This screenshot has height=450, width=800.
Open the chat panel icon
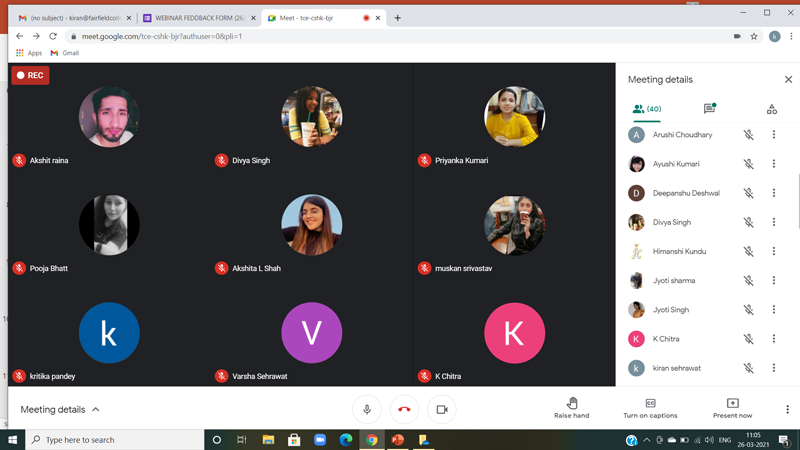click(710, 108)
